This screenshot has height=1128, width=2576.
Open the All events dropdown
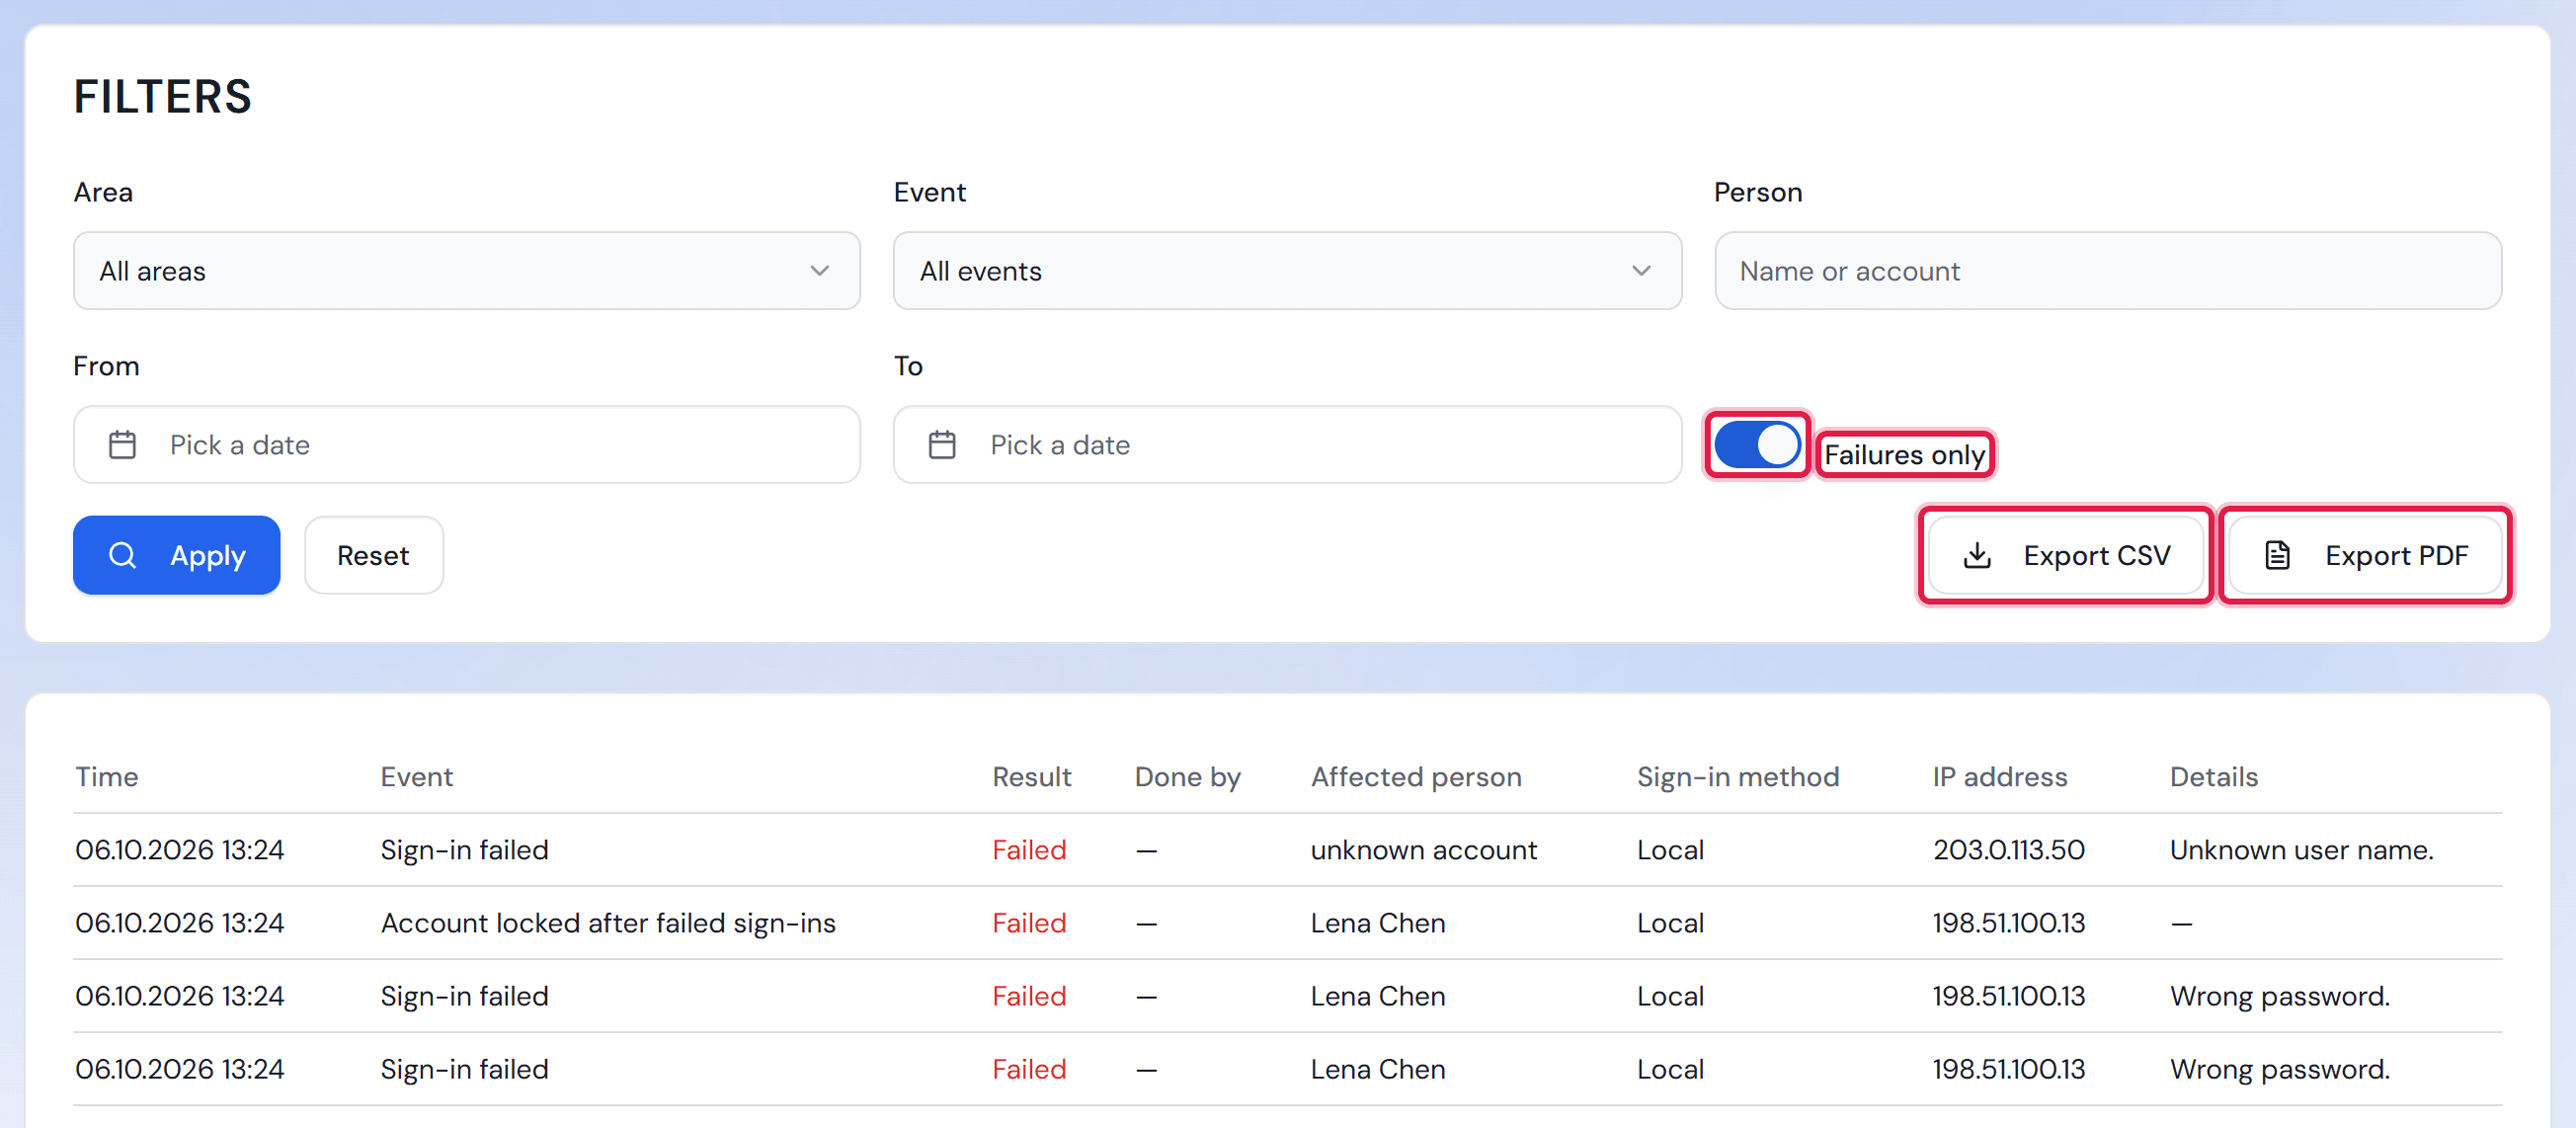[1287, 271]
